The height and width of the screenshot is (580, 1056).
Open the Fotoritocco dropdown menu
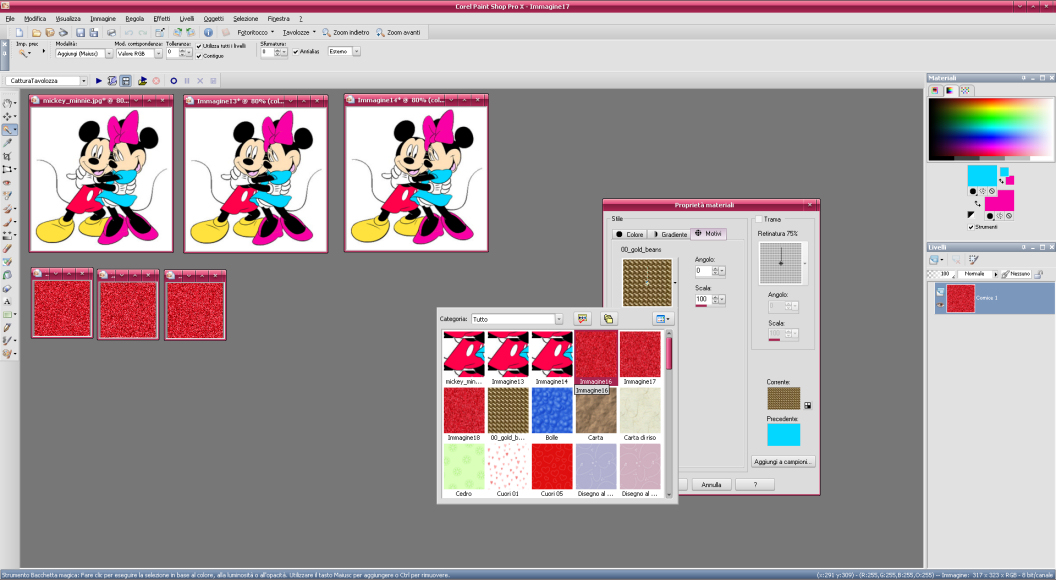tap(255, 32)
